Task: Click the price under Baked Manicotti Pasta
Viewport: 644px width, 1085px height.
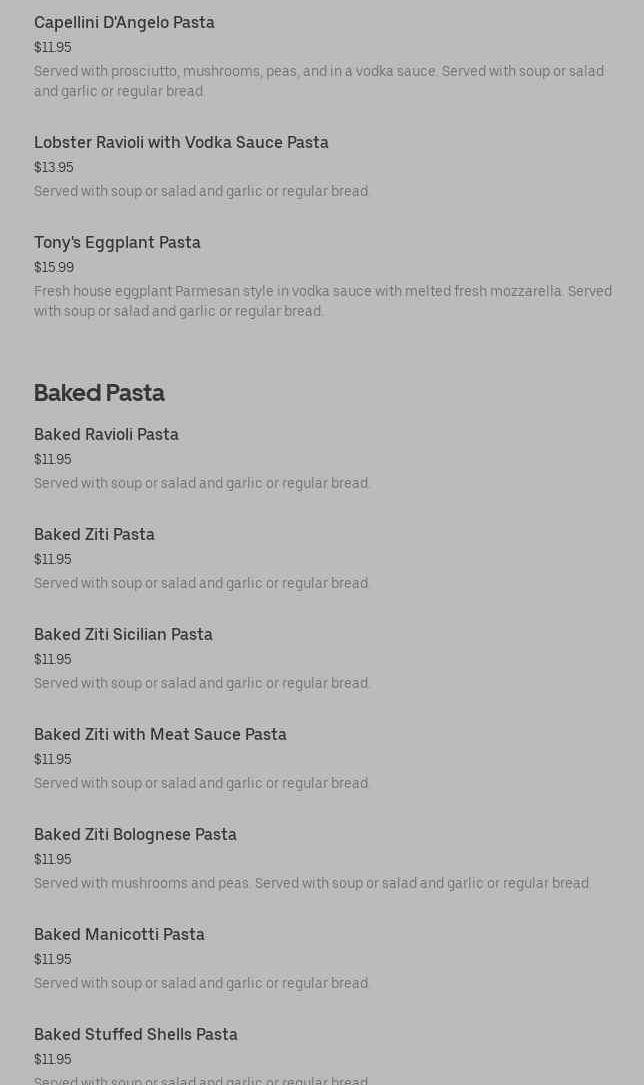Action: [x=53, y=959]
